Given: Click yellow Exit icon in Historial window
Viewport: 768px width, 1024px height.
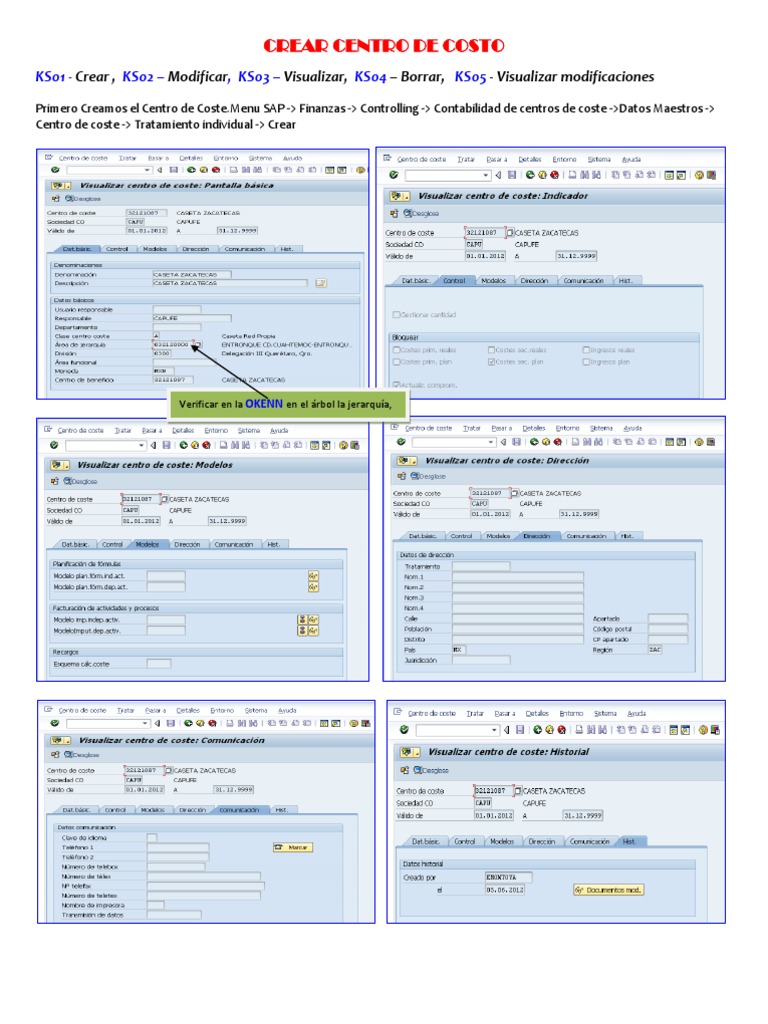Looking at the screenshot, I should click(x=550, y=729).
